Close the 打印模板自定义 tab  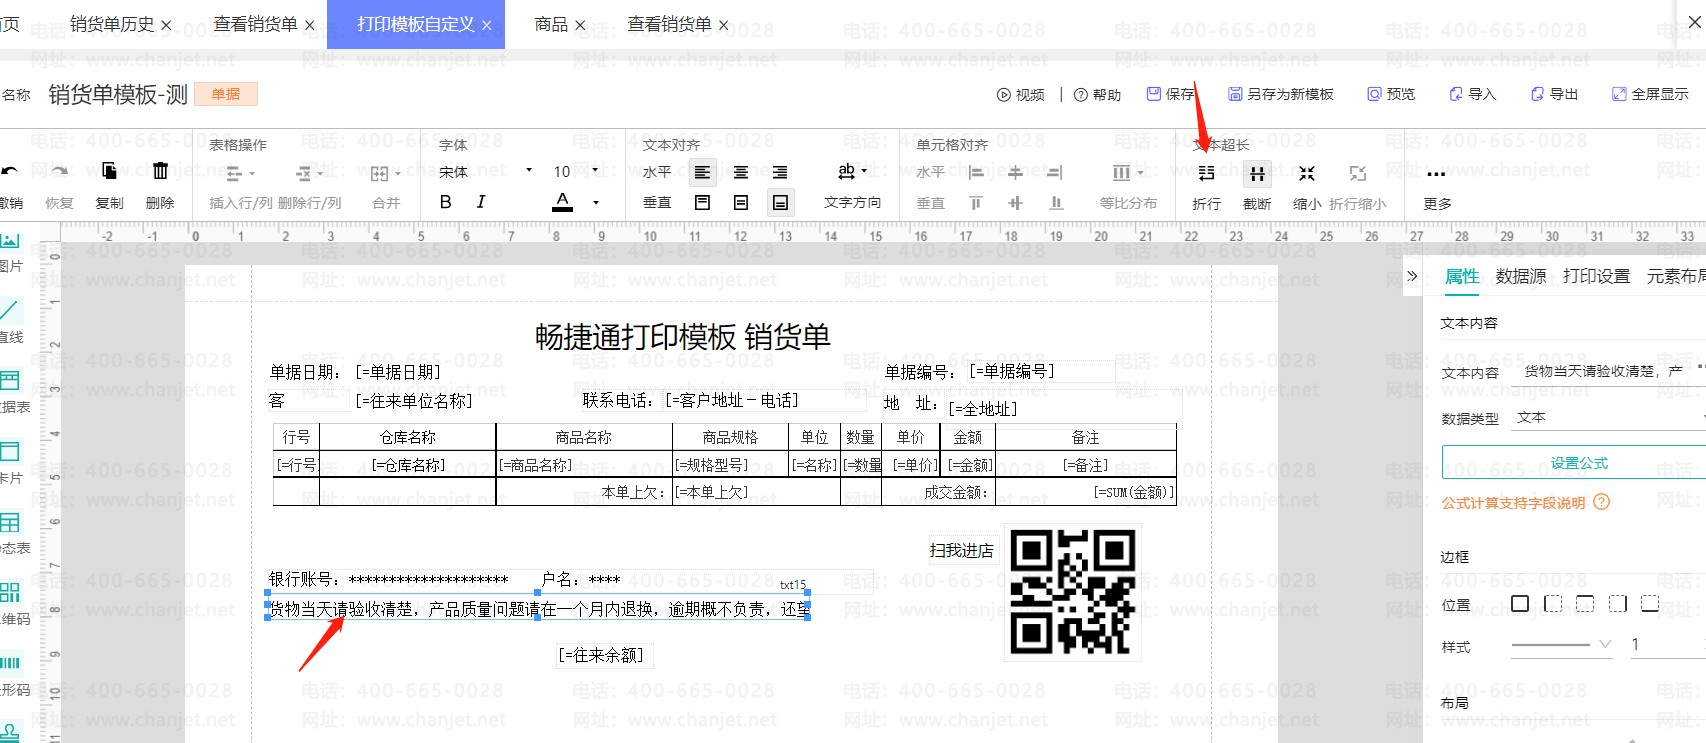click(487, 25)
